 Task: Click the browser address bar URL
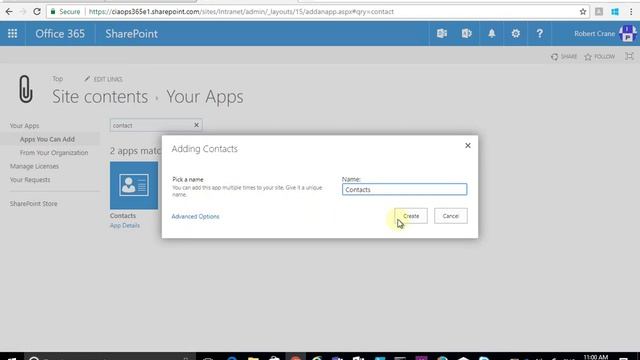[x=241, y=12]
